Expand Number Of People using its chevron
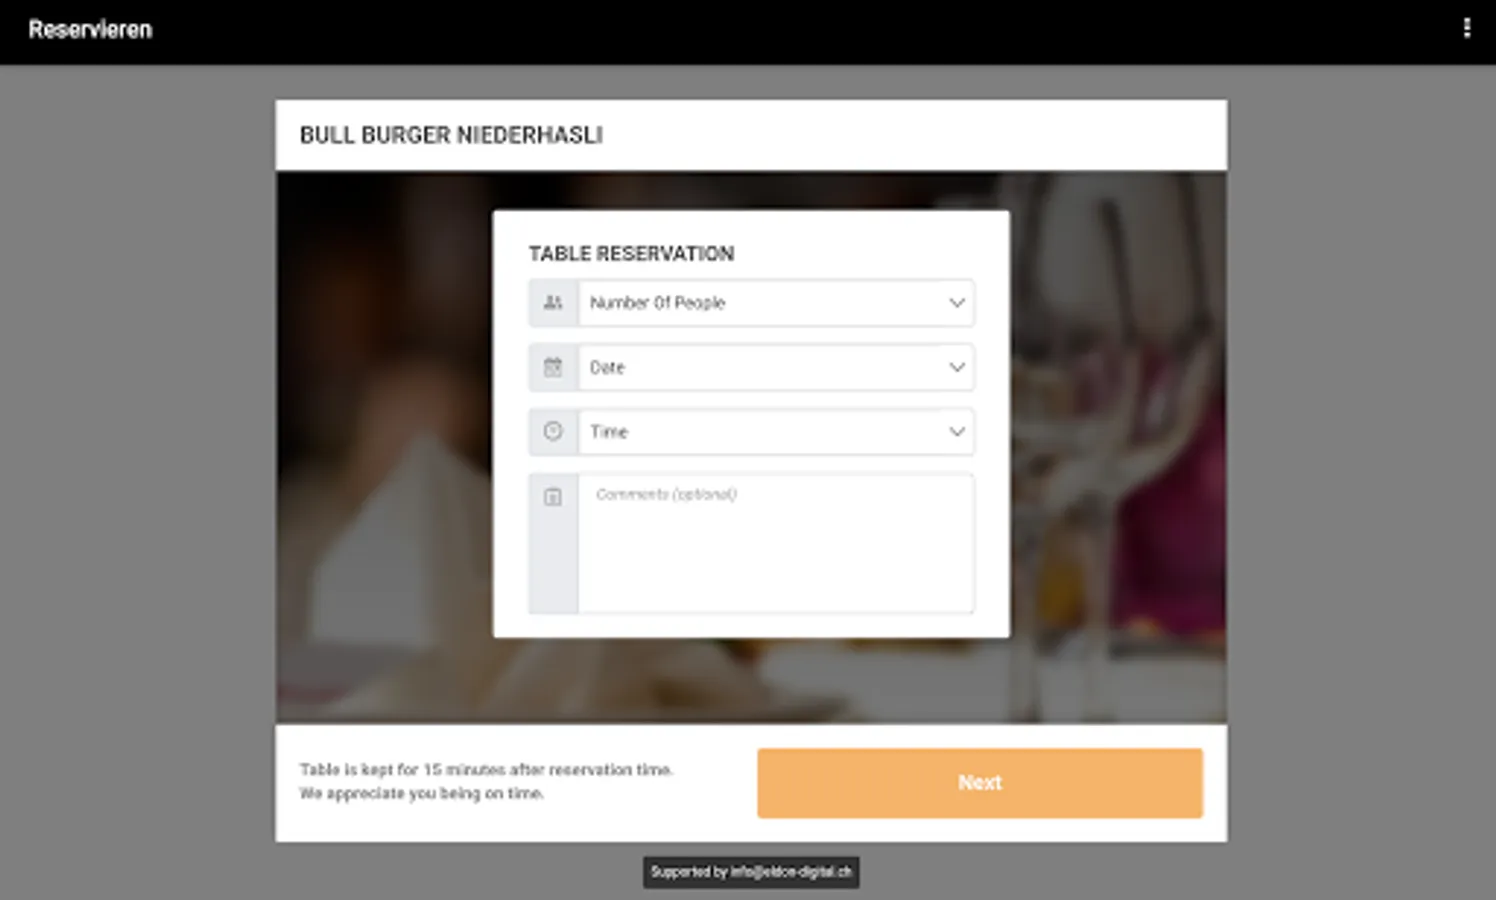Viewport: 1496px width, 900px height. click(957, 303)
